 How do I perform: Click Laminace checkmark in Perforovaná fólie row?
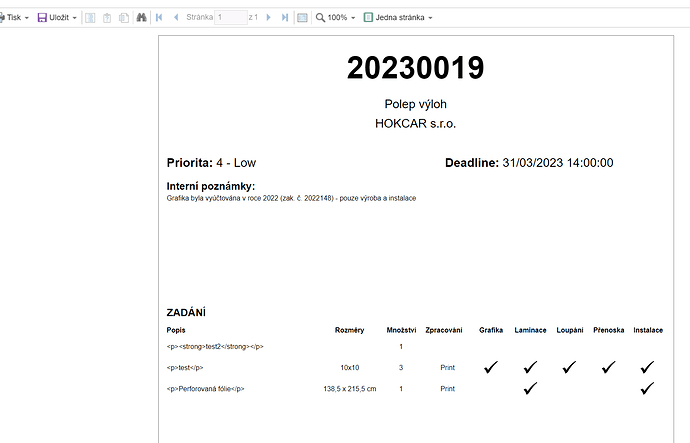click(530, 388)
